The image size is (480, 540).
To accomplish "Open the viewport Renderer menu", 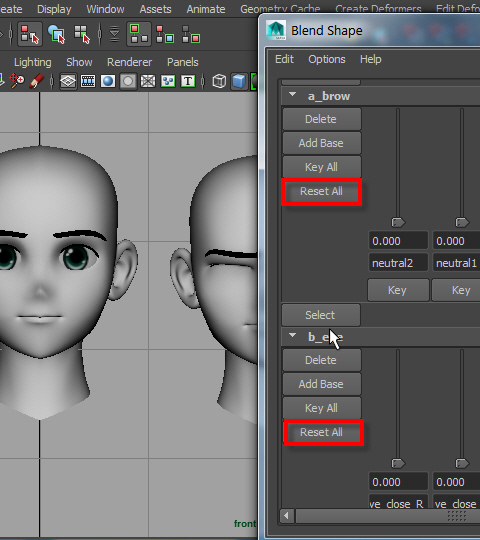I will click(x=129, y=62).
